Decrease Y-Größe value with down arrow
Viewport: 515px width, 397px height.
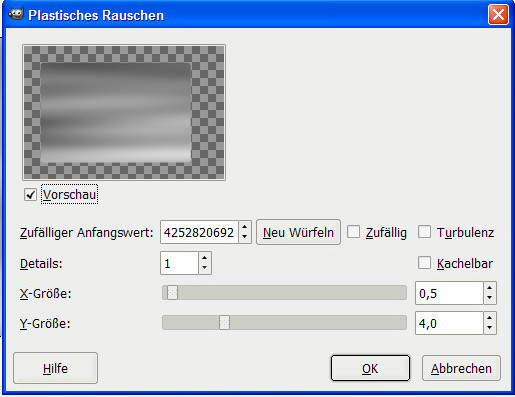coord(489,328)
